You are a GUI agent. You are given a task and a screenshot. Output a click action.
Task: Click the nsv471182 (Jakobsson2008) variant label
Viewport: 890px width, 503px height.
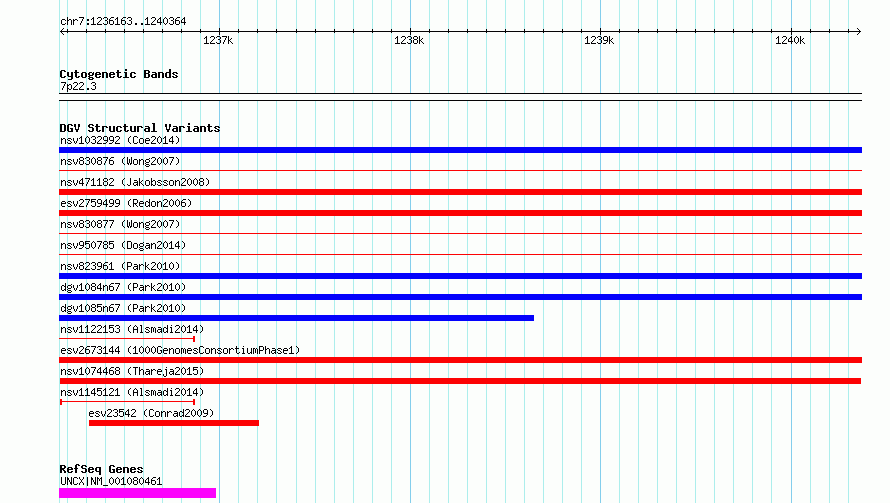click(x=135, y=182)
